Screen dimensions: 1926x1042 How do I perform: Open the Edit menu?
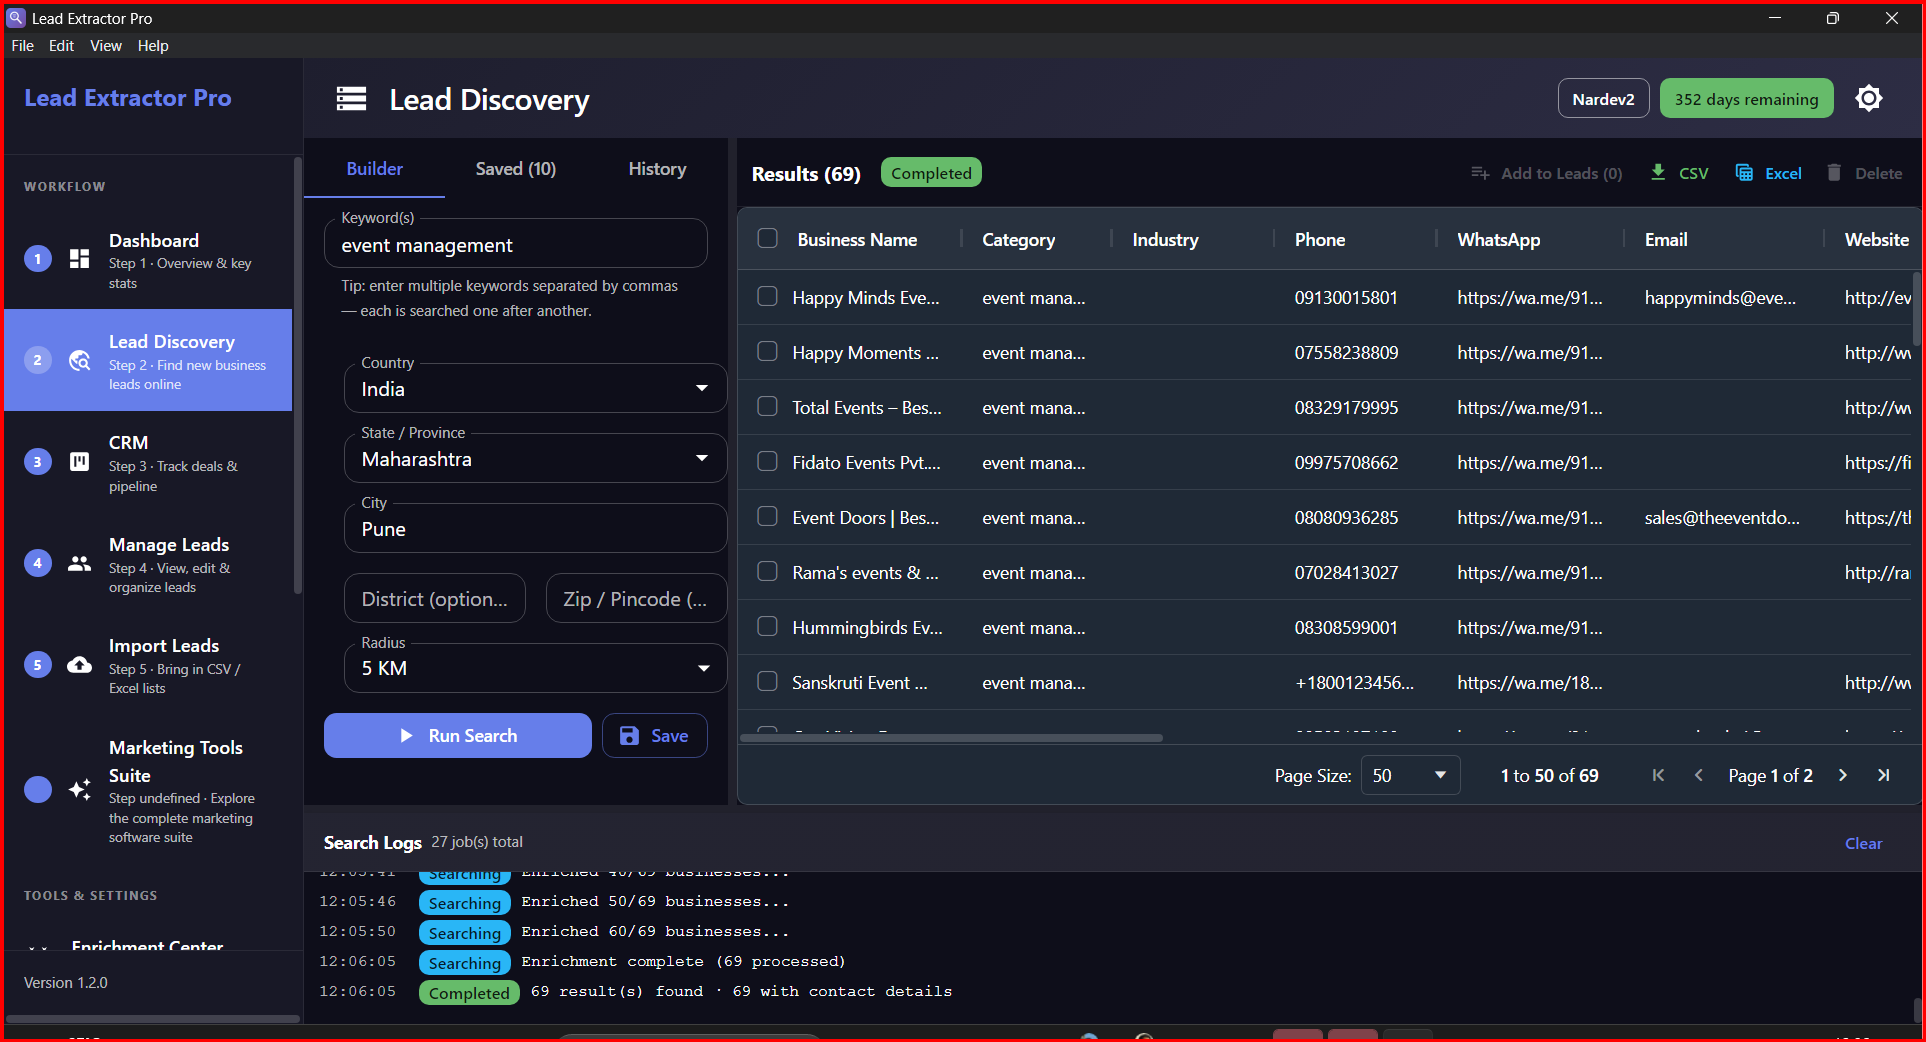(61, 46)
